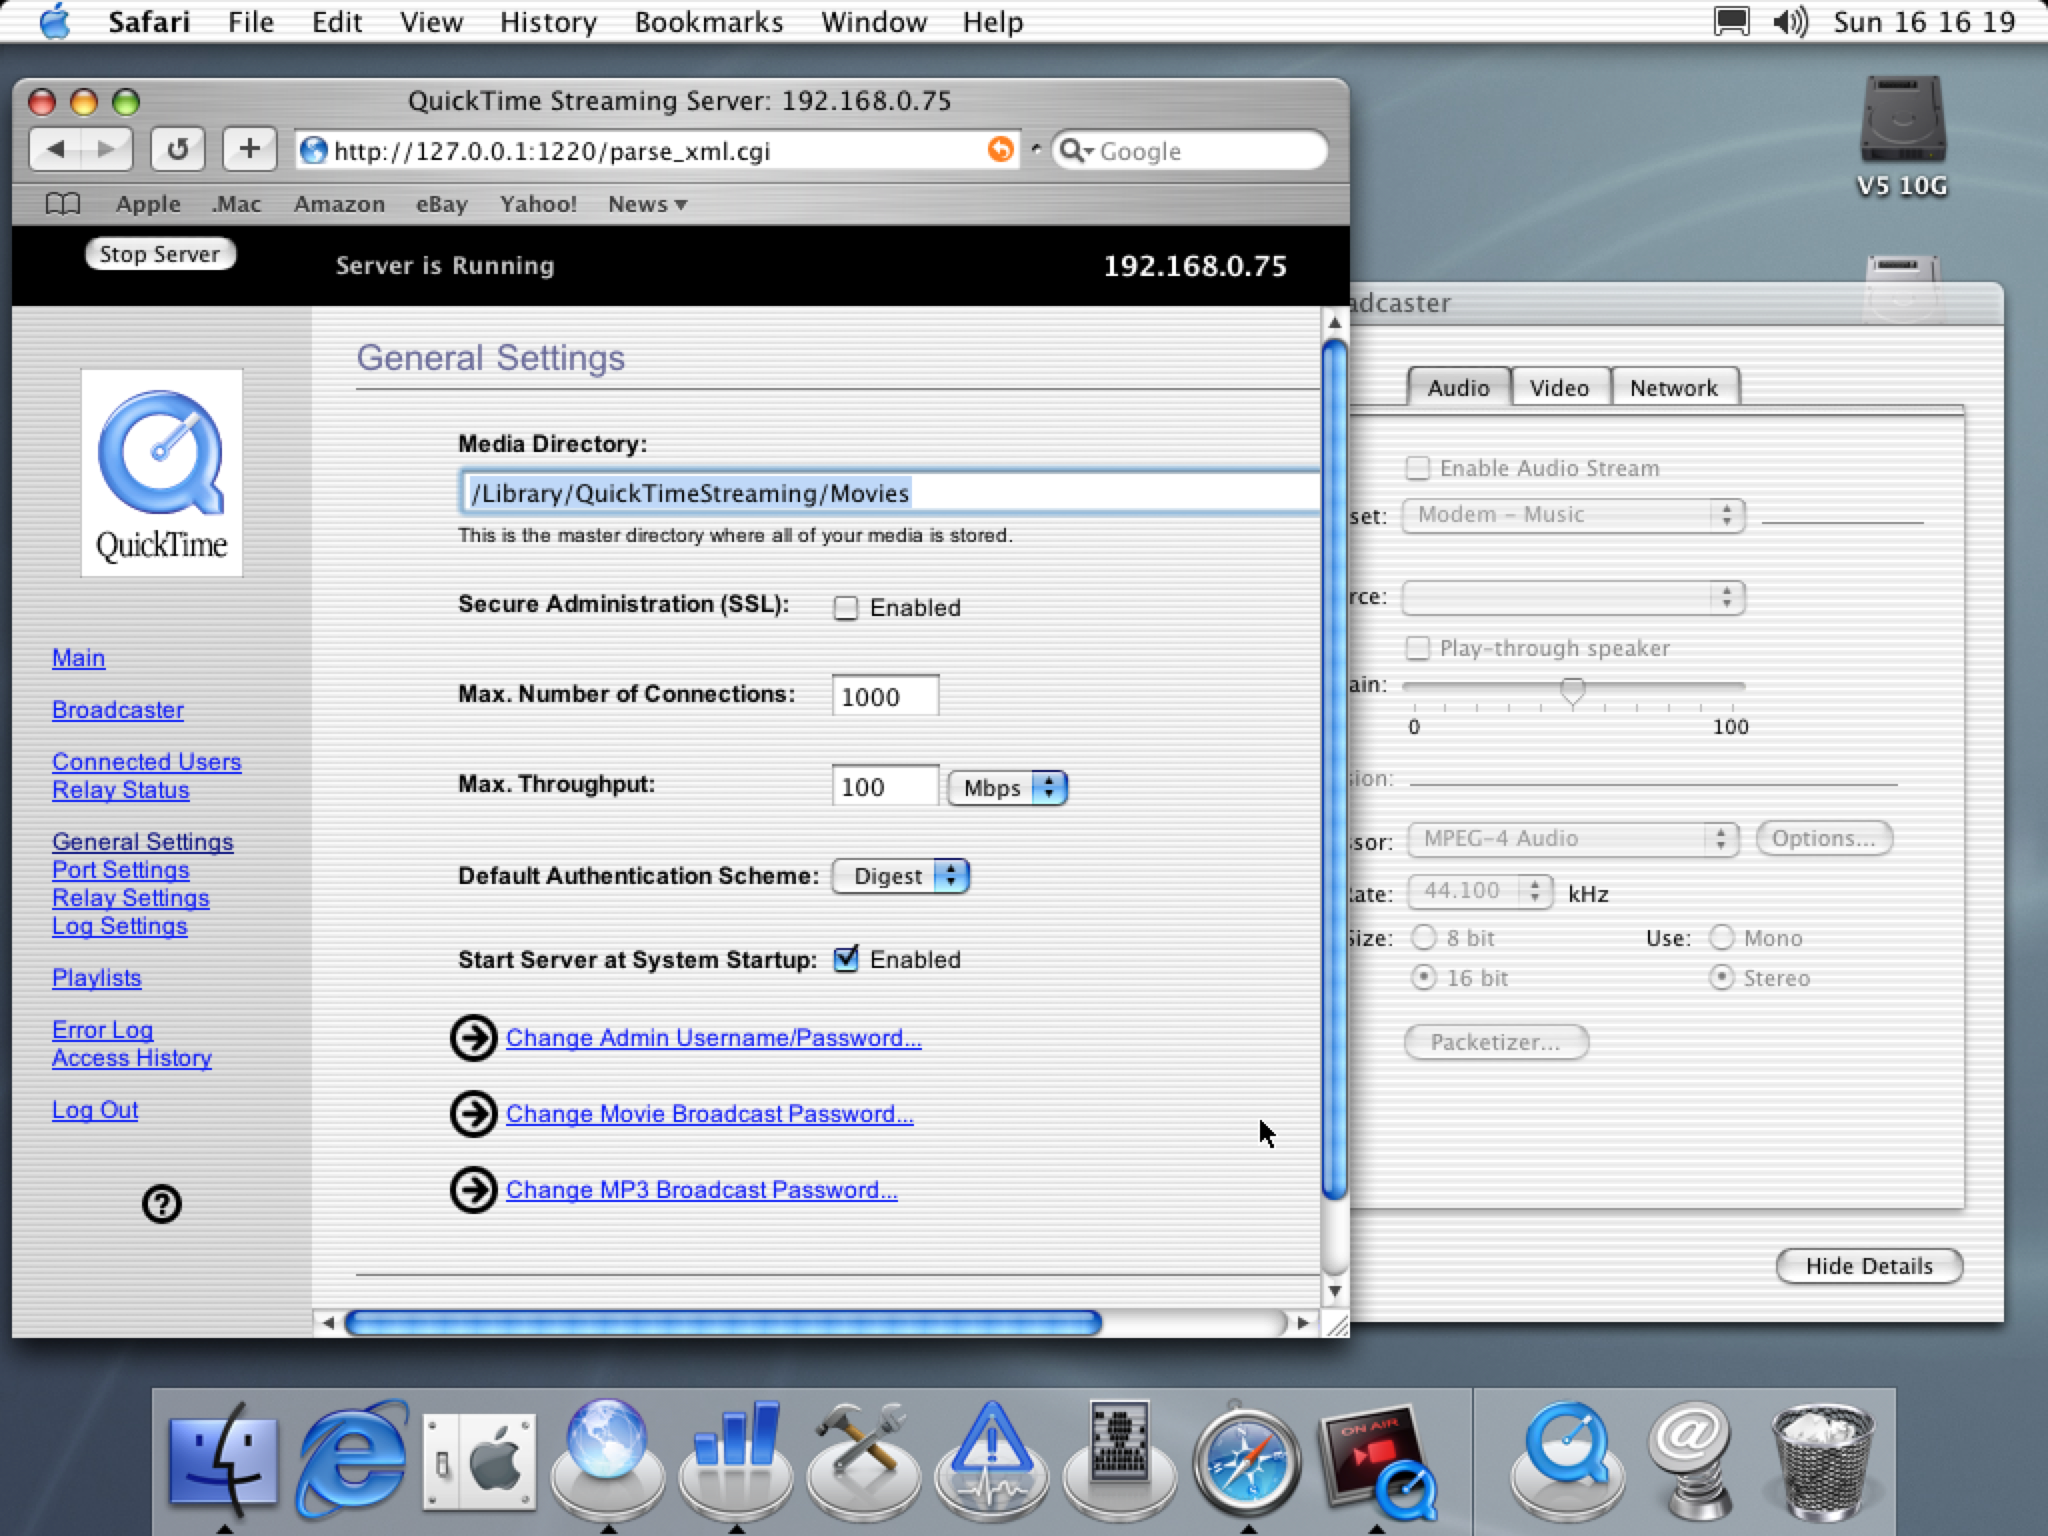Launch Internet Explorer from the Dock
Viewport: 2048px width, 1536px height.
tap(351, 1459)
